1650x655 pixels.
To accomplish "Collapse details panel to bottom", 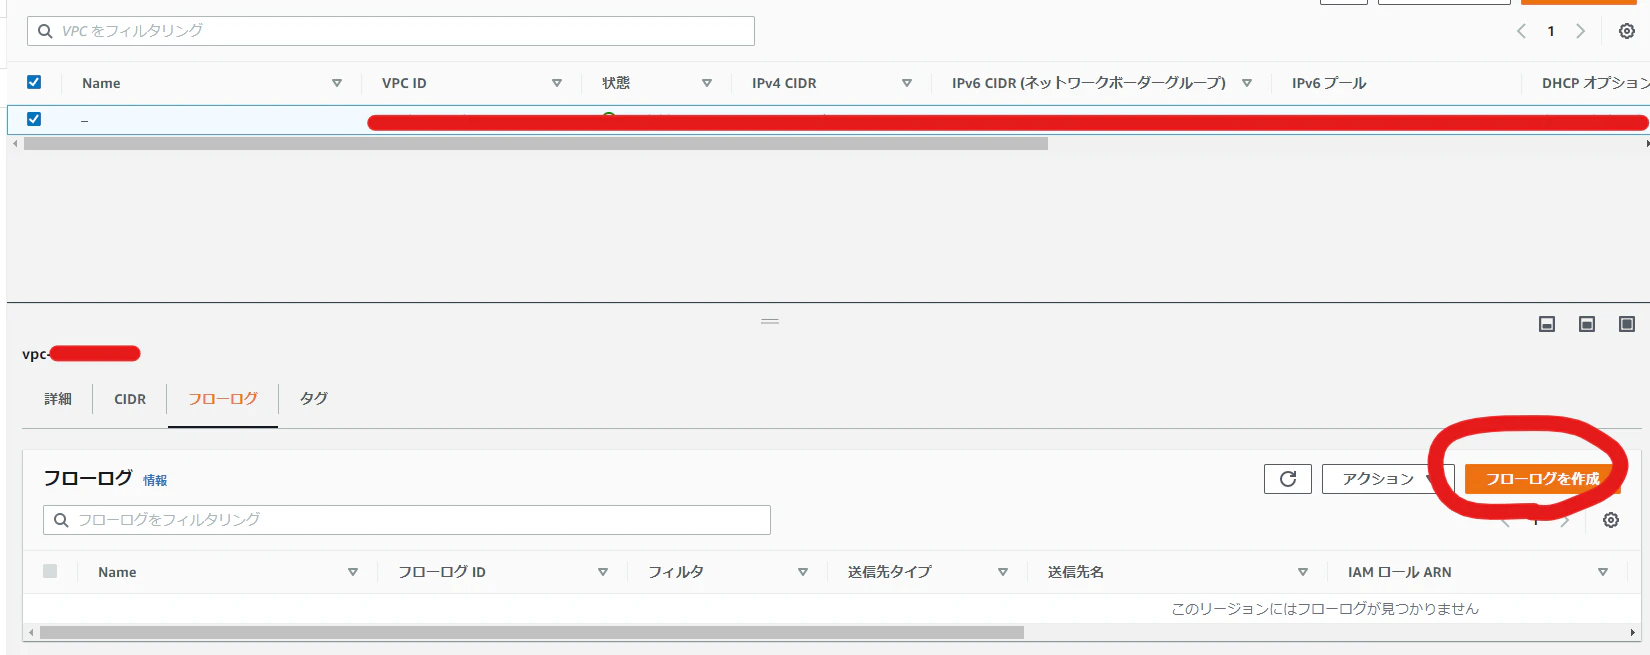I will (1547, 324).
